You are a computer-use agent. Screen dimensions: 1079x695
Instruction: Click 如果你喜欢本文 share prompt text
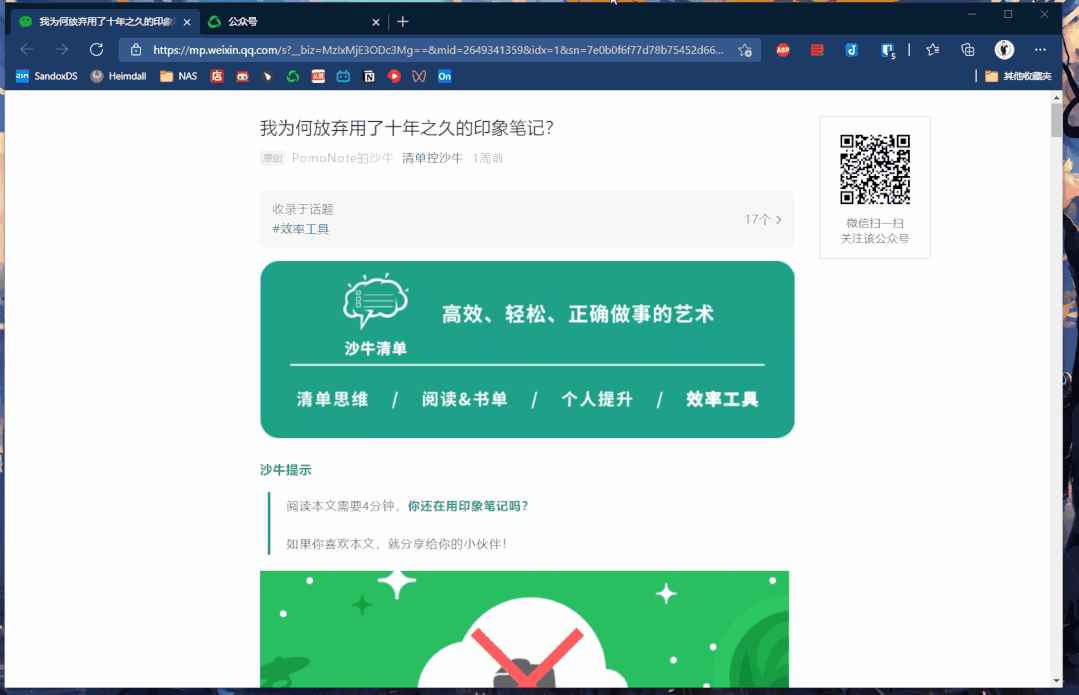tap(396, 544)
